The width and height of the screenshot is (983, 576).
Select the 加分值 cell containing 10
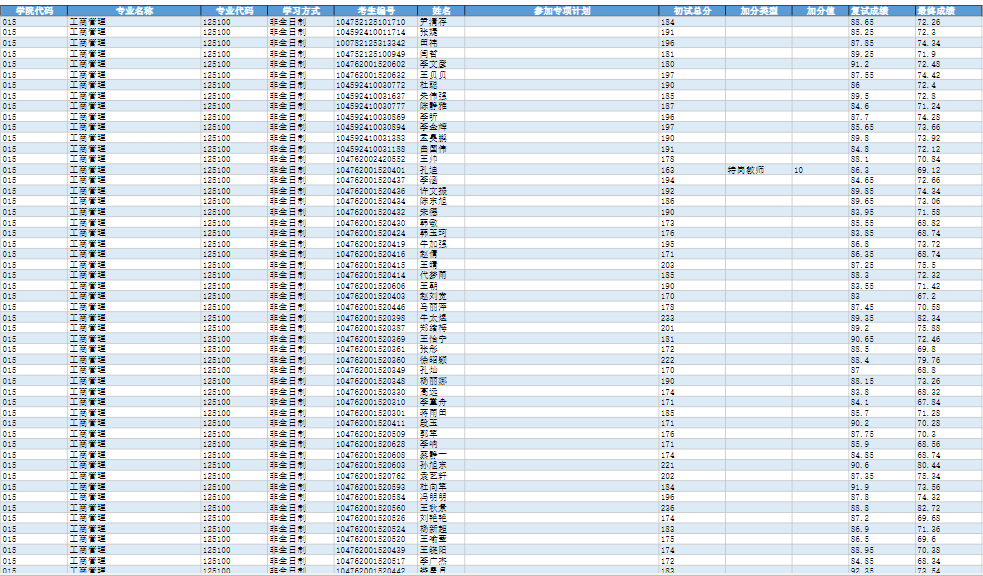(x=799, y=171)
